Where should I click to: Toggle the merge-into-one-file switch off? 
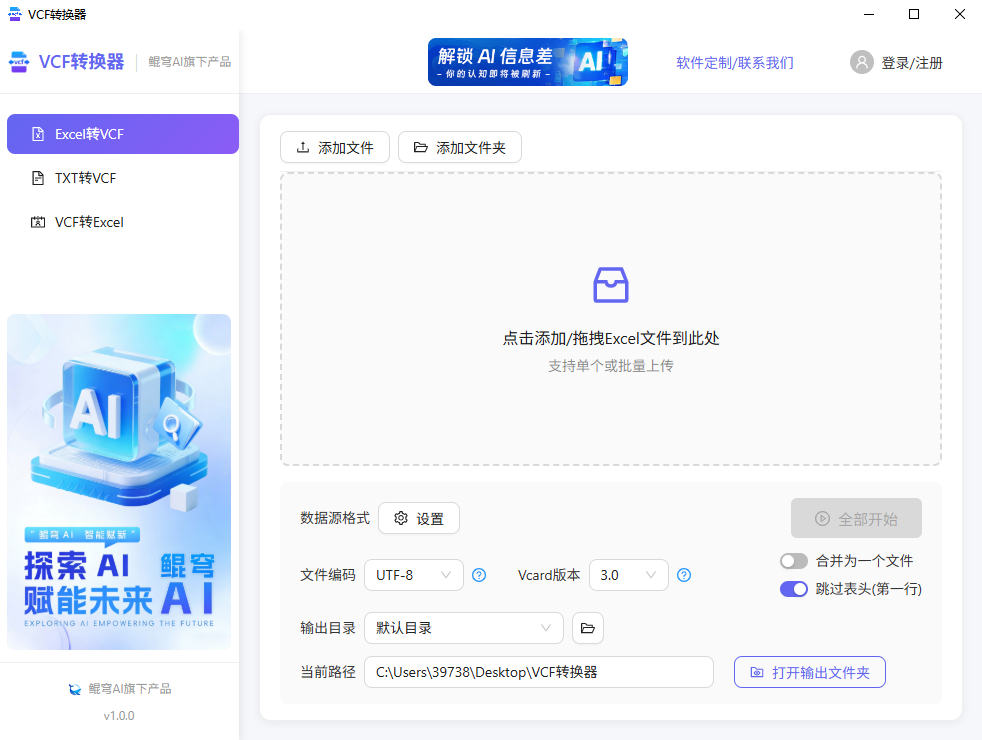click(794, 561)
